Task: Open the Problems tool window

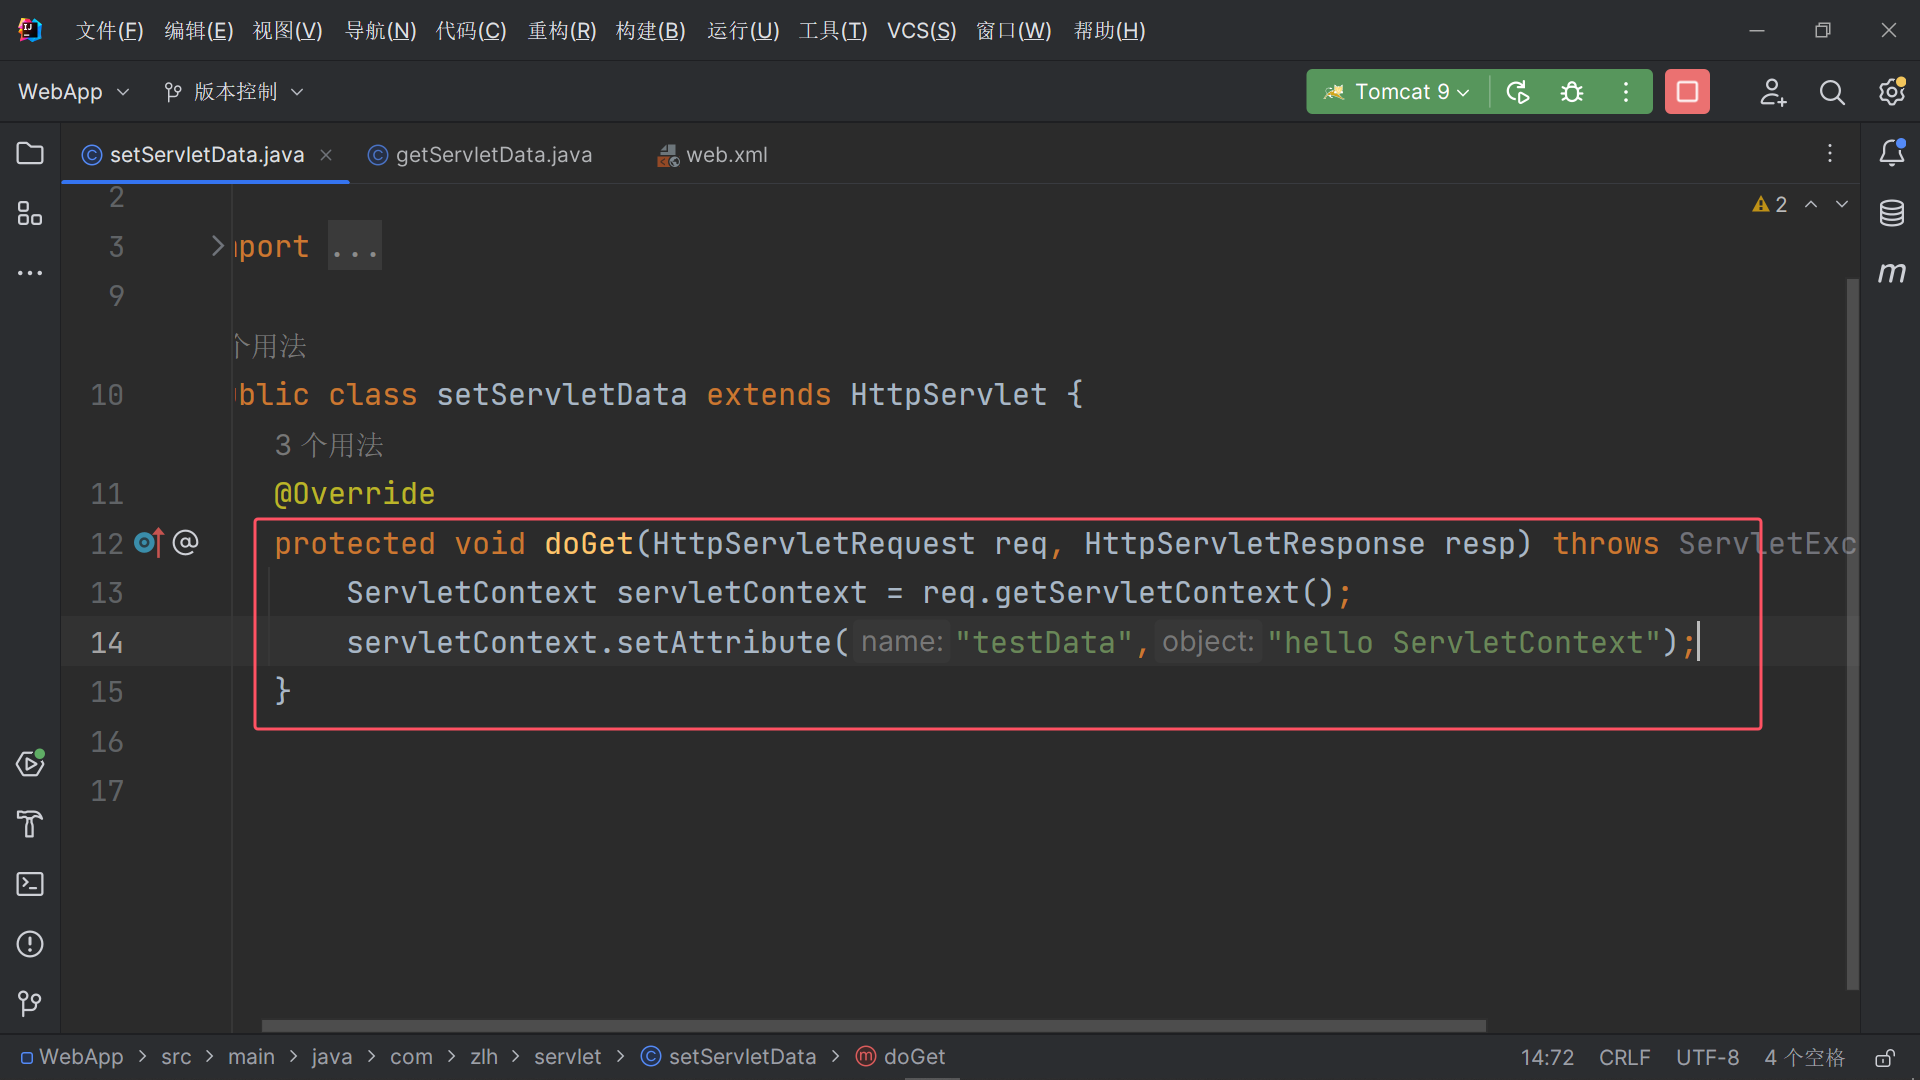Action: coord(30,944)
